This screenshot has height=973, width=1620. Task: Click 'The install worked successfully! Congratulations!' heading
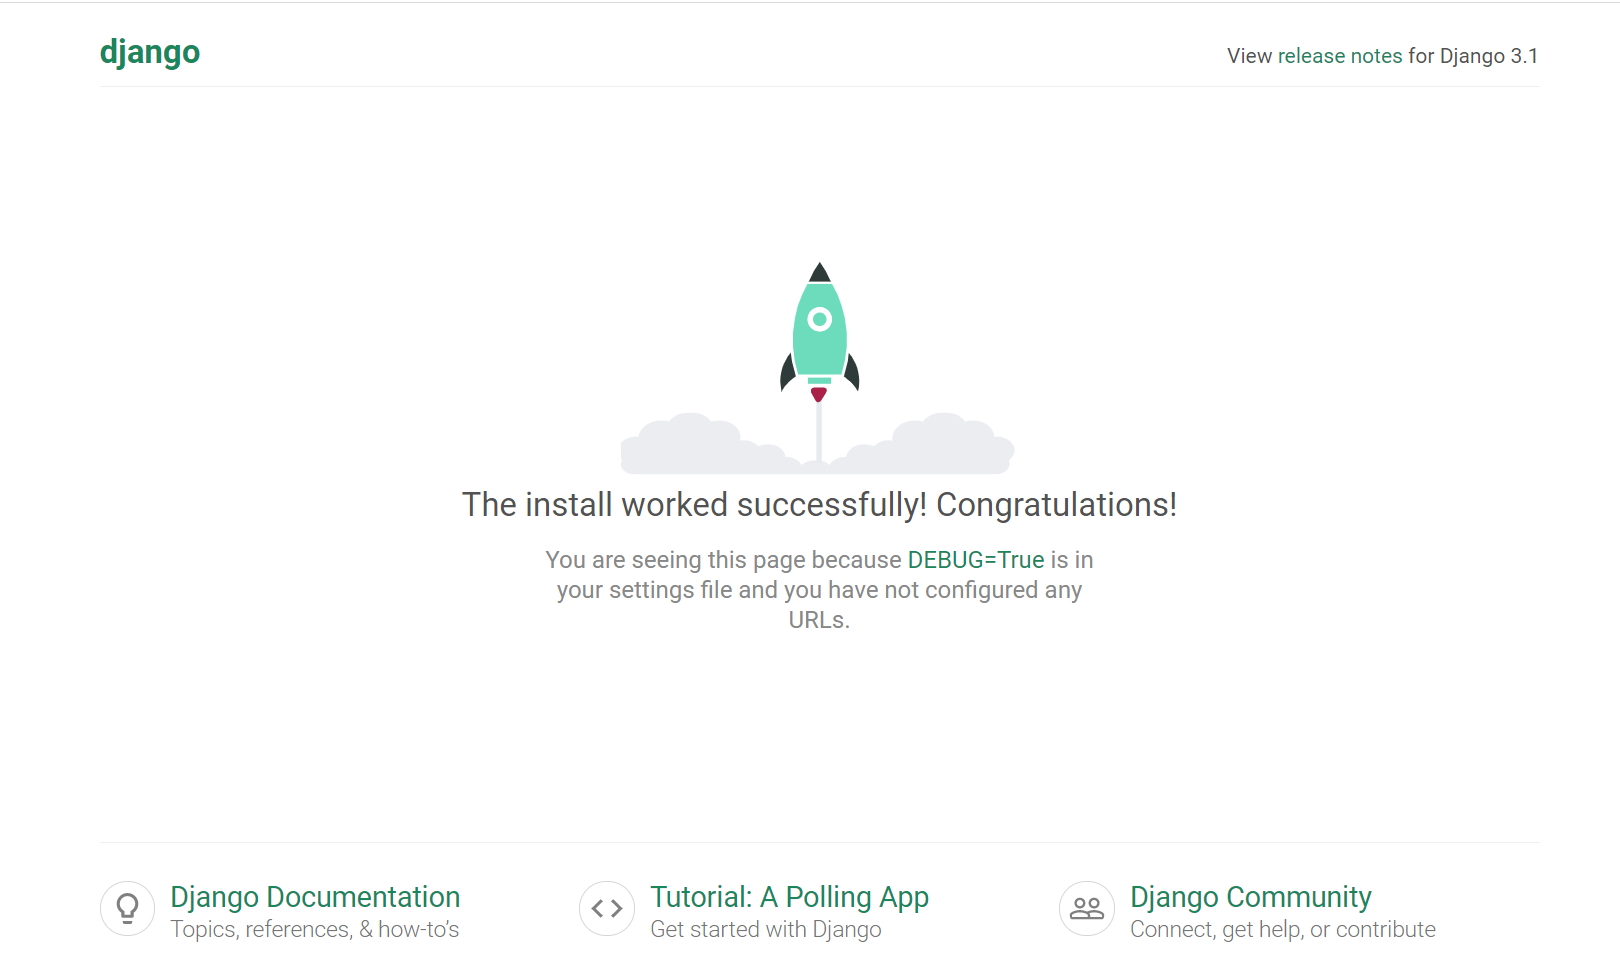819,505
